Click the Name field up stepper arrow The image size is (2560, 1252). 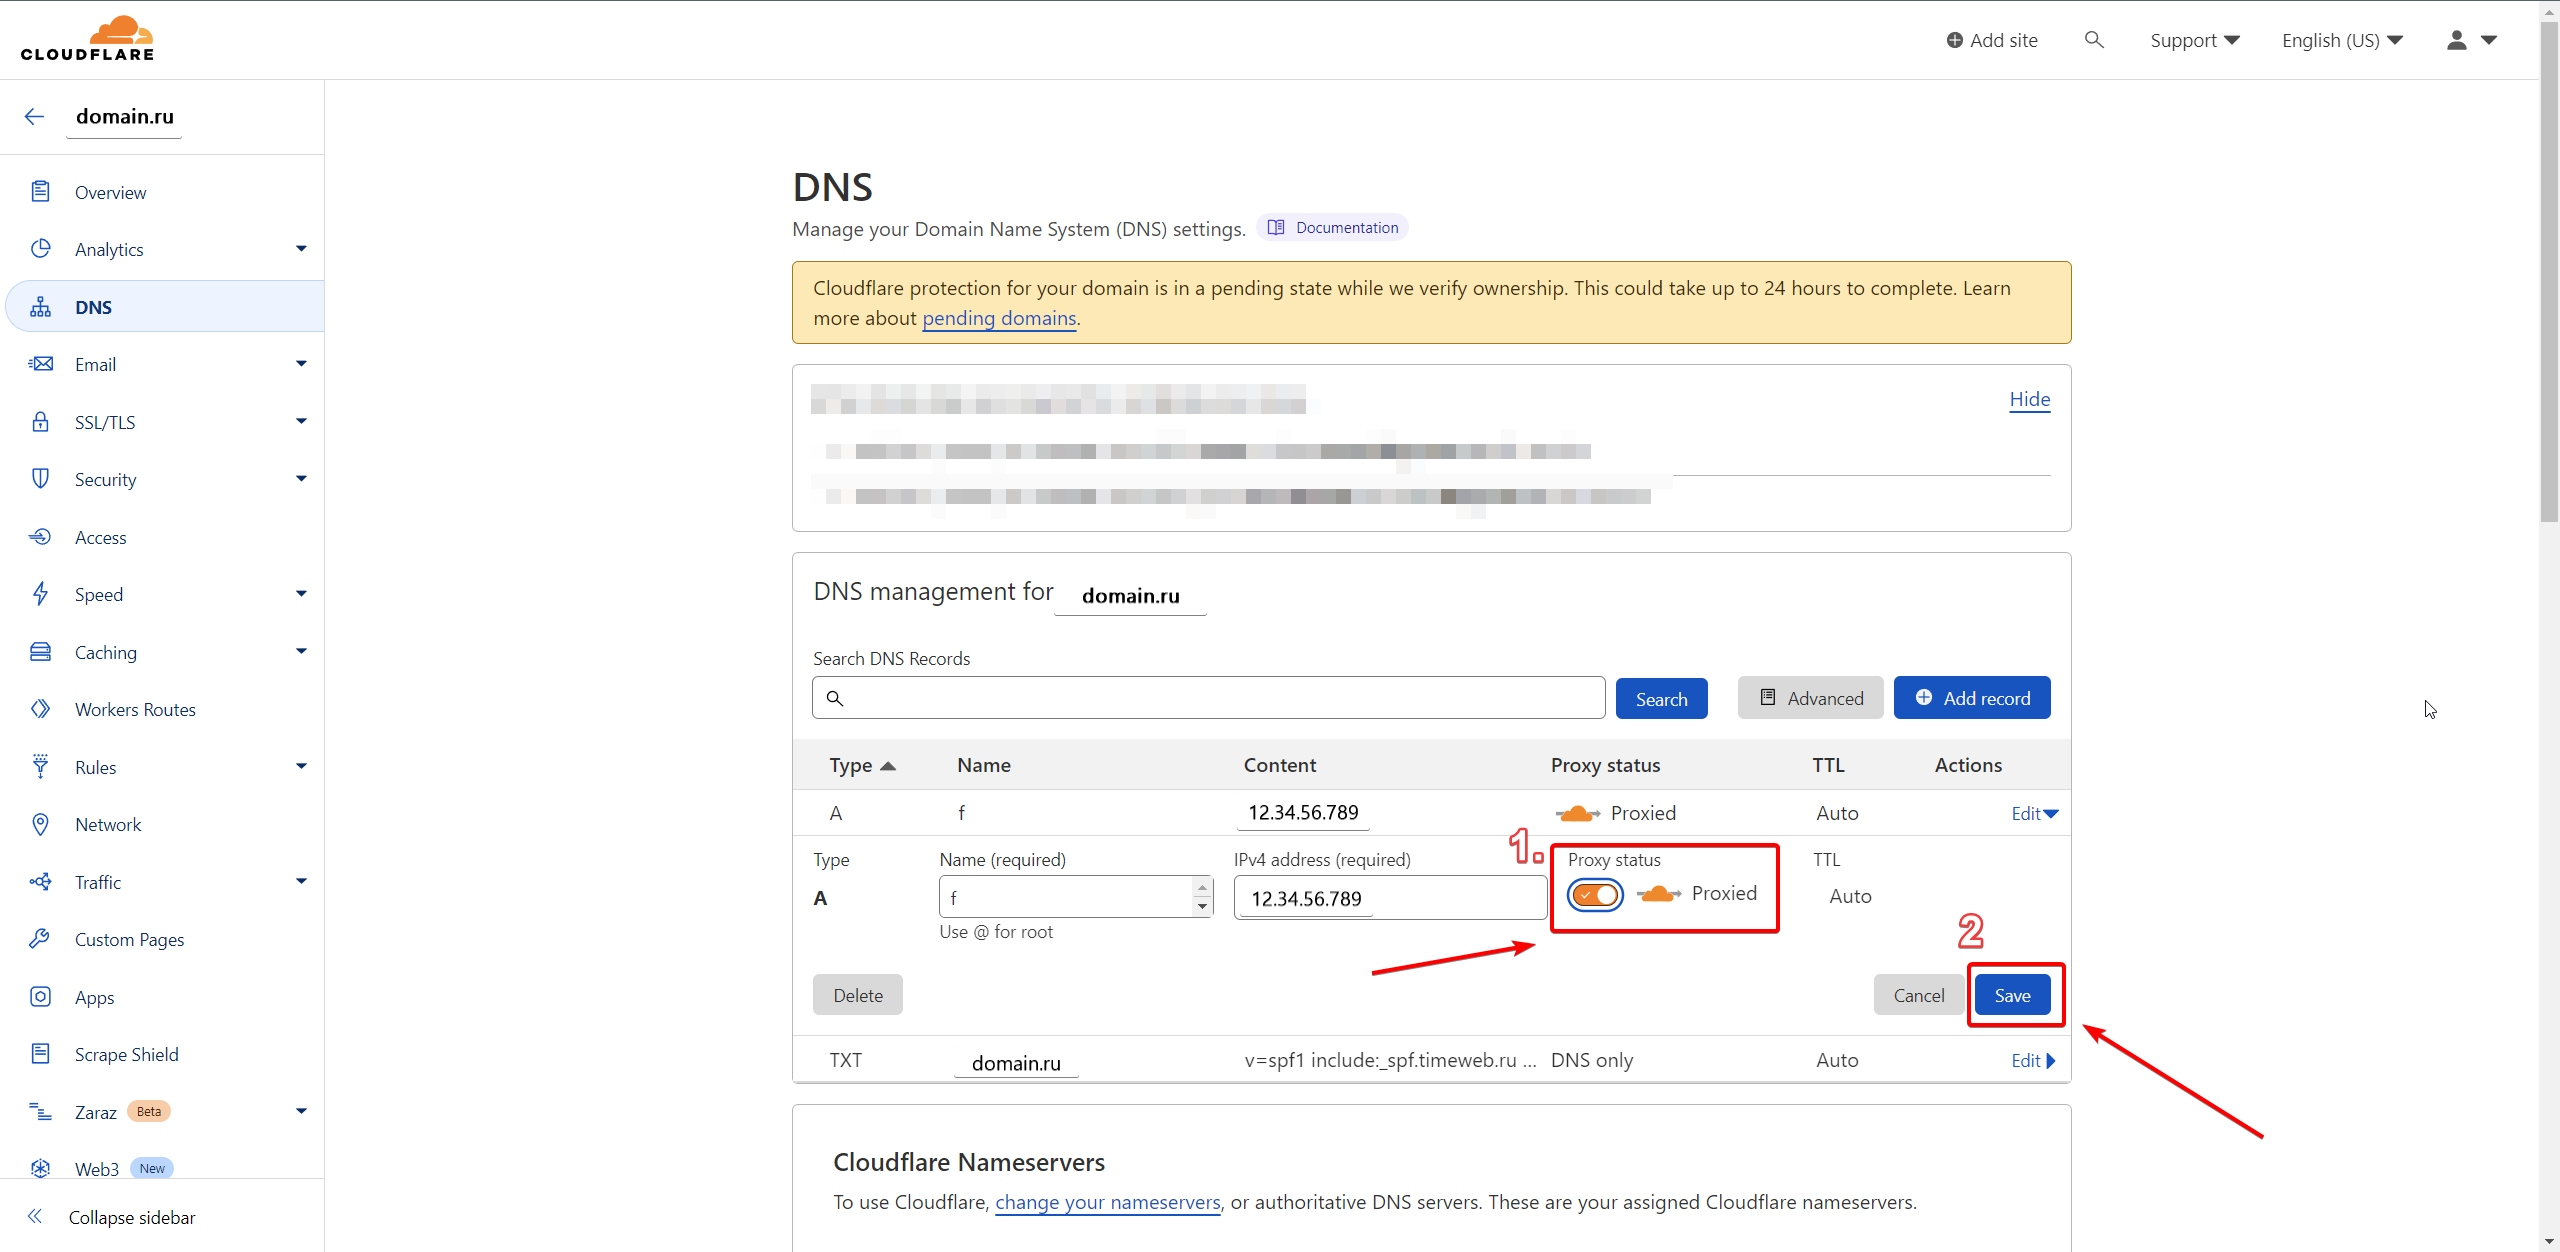point(1202,888)
